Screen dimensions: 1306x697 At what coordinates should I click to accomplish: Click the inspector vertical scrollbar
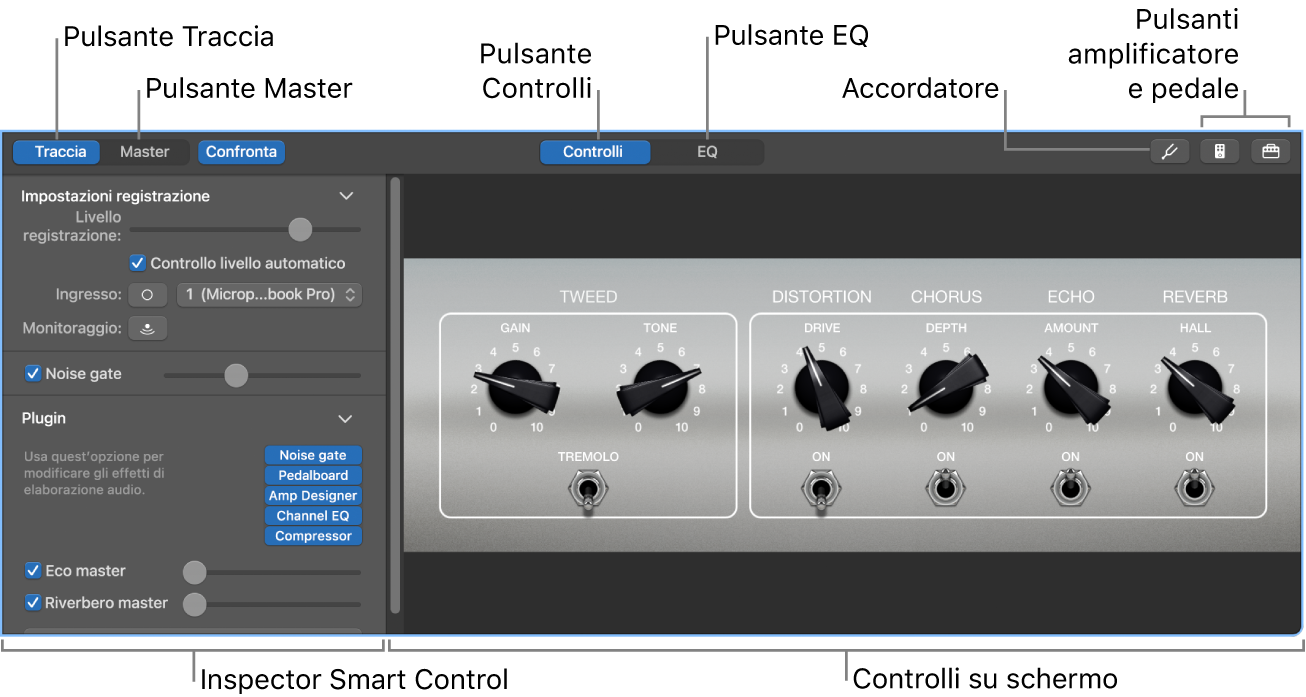[395, 395]
